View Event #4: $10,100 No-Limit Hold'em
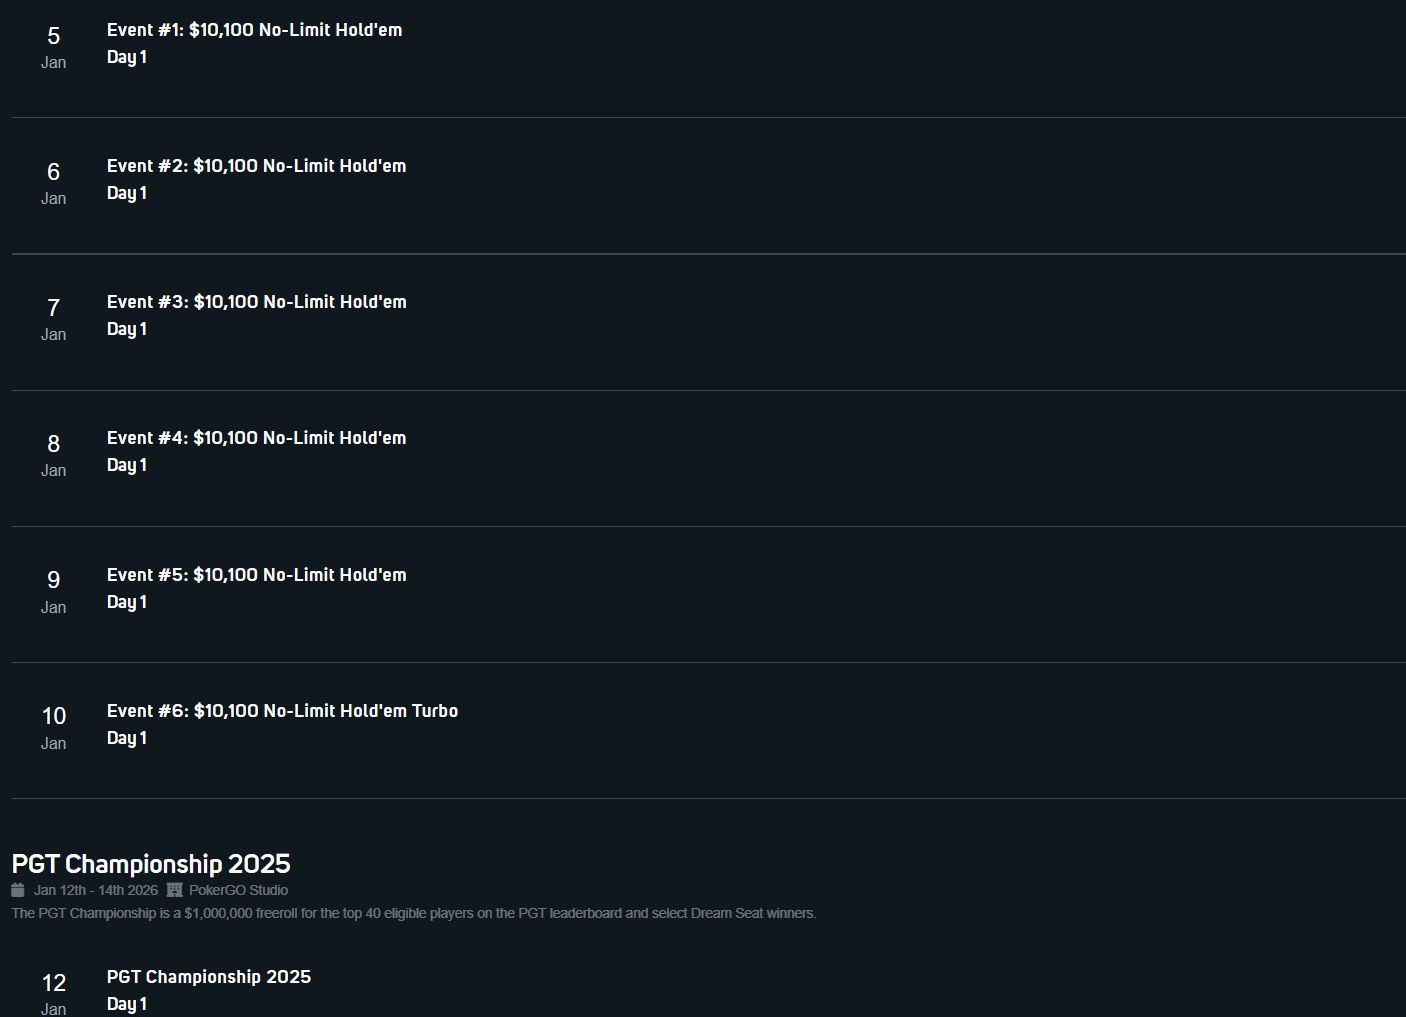Image resolution: width=1406 pixels, height=1017 pixels. (x=256, y=438)
